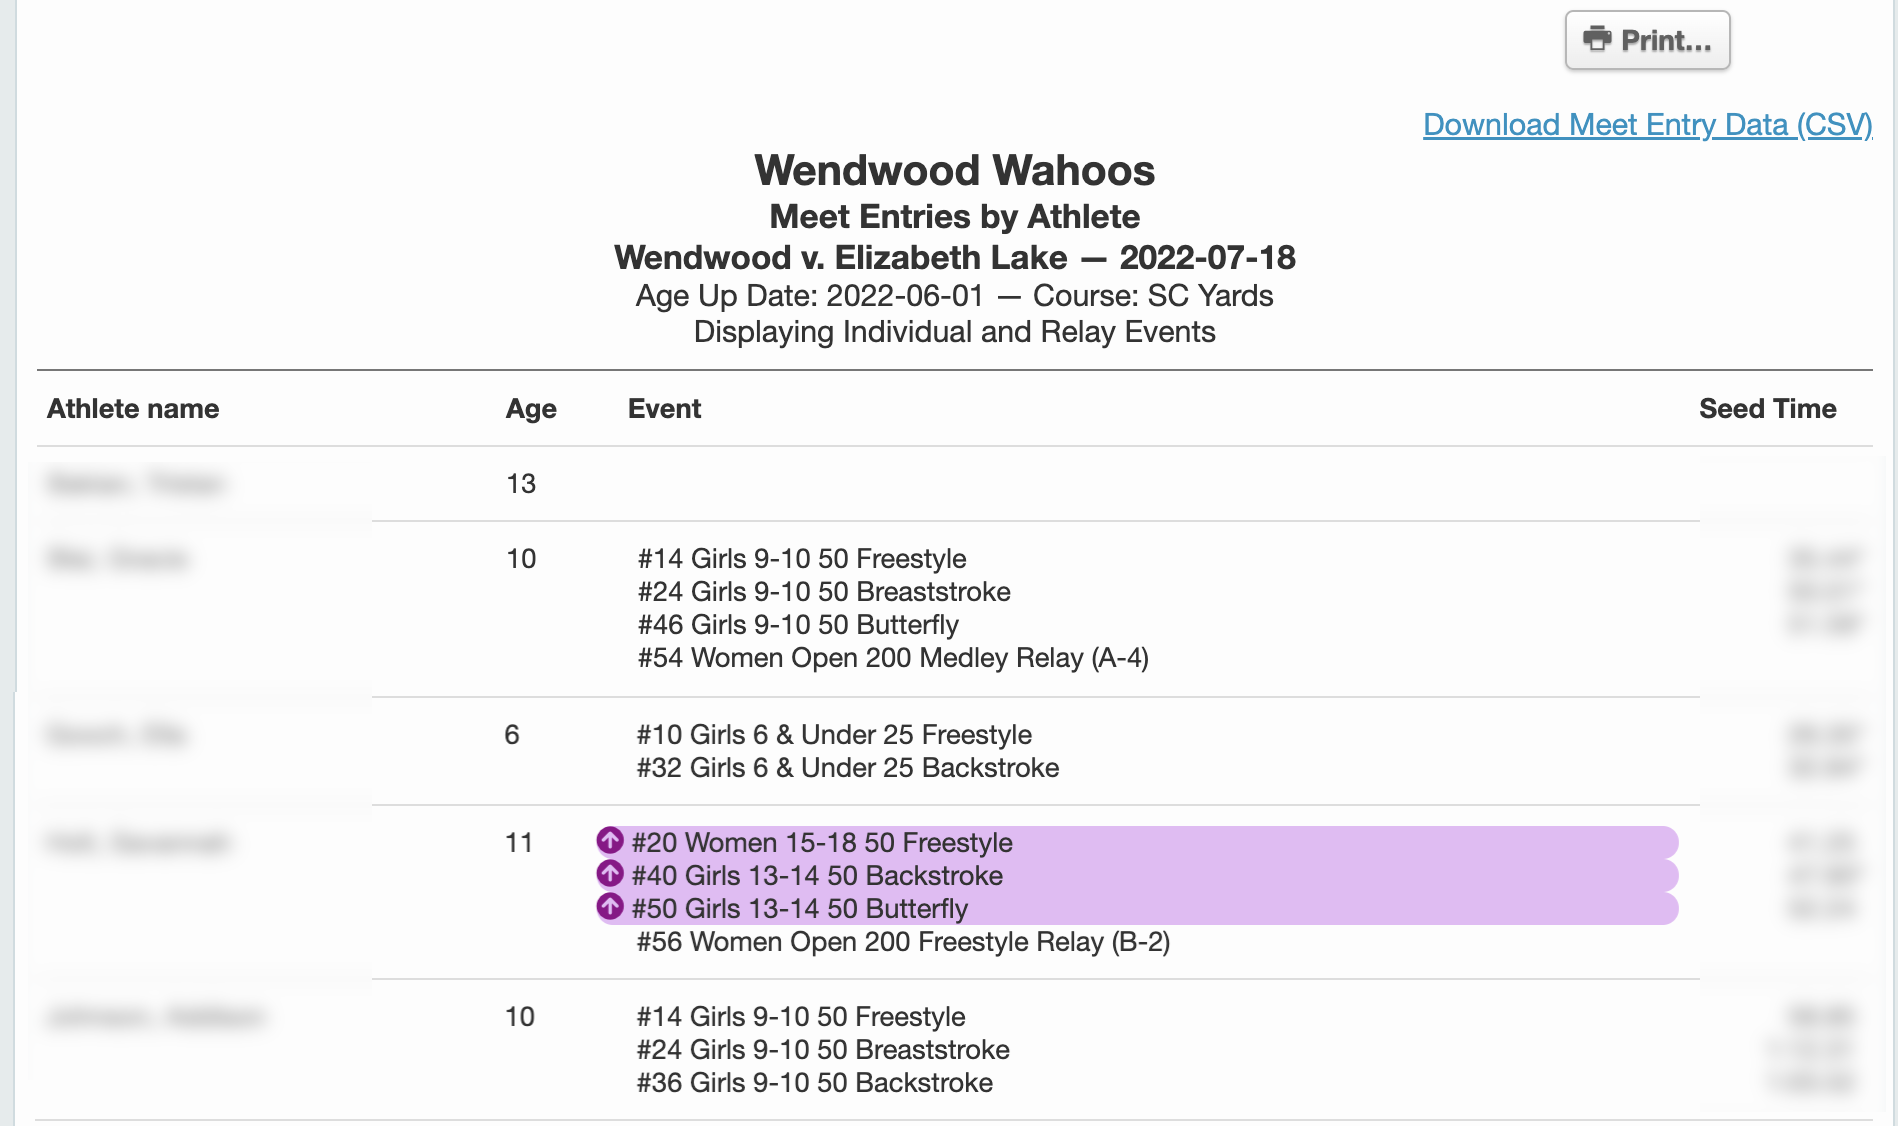
Task: Sort the table by Athlete name
Action: (132, 408)
